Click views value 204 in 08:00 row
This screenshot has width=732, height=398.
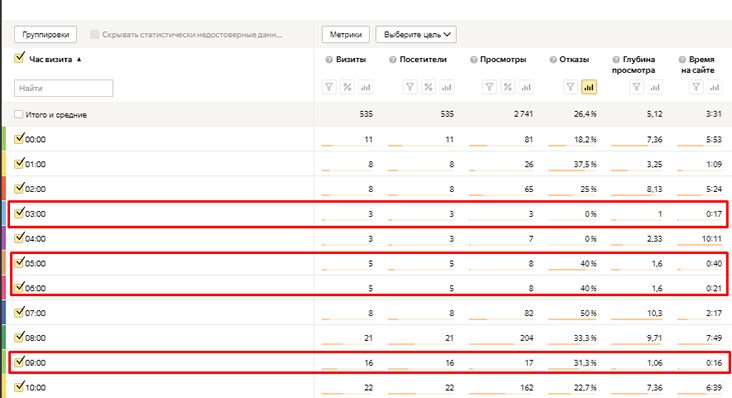[x=527, y=338]
